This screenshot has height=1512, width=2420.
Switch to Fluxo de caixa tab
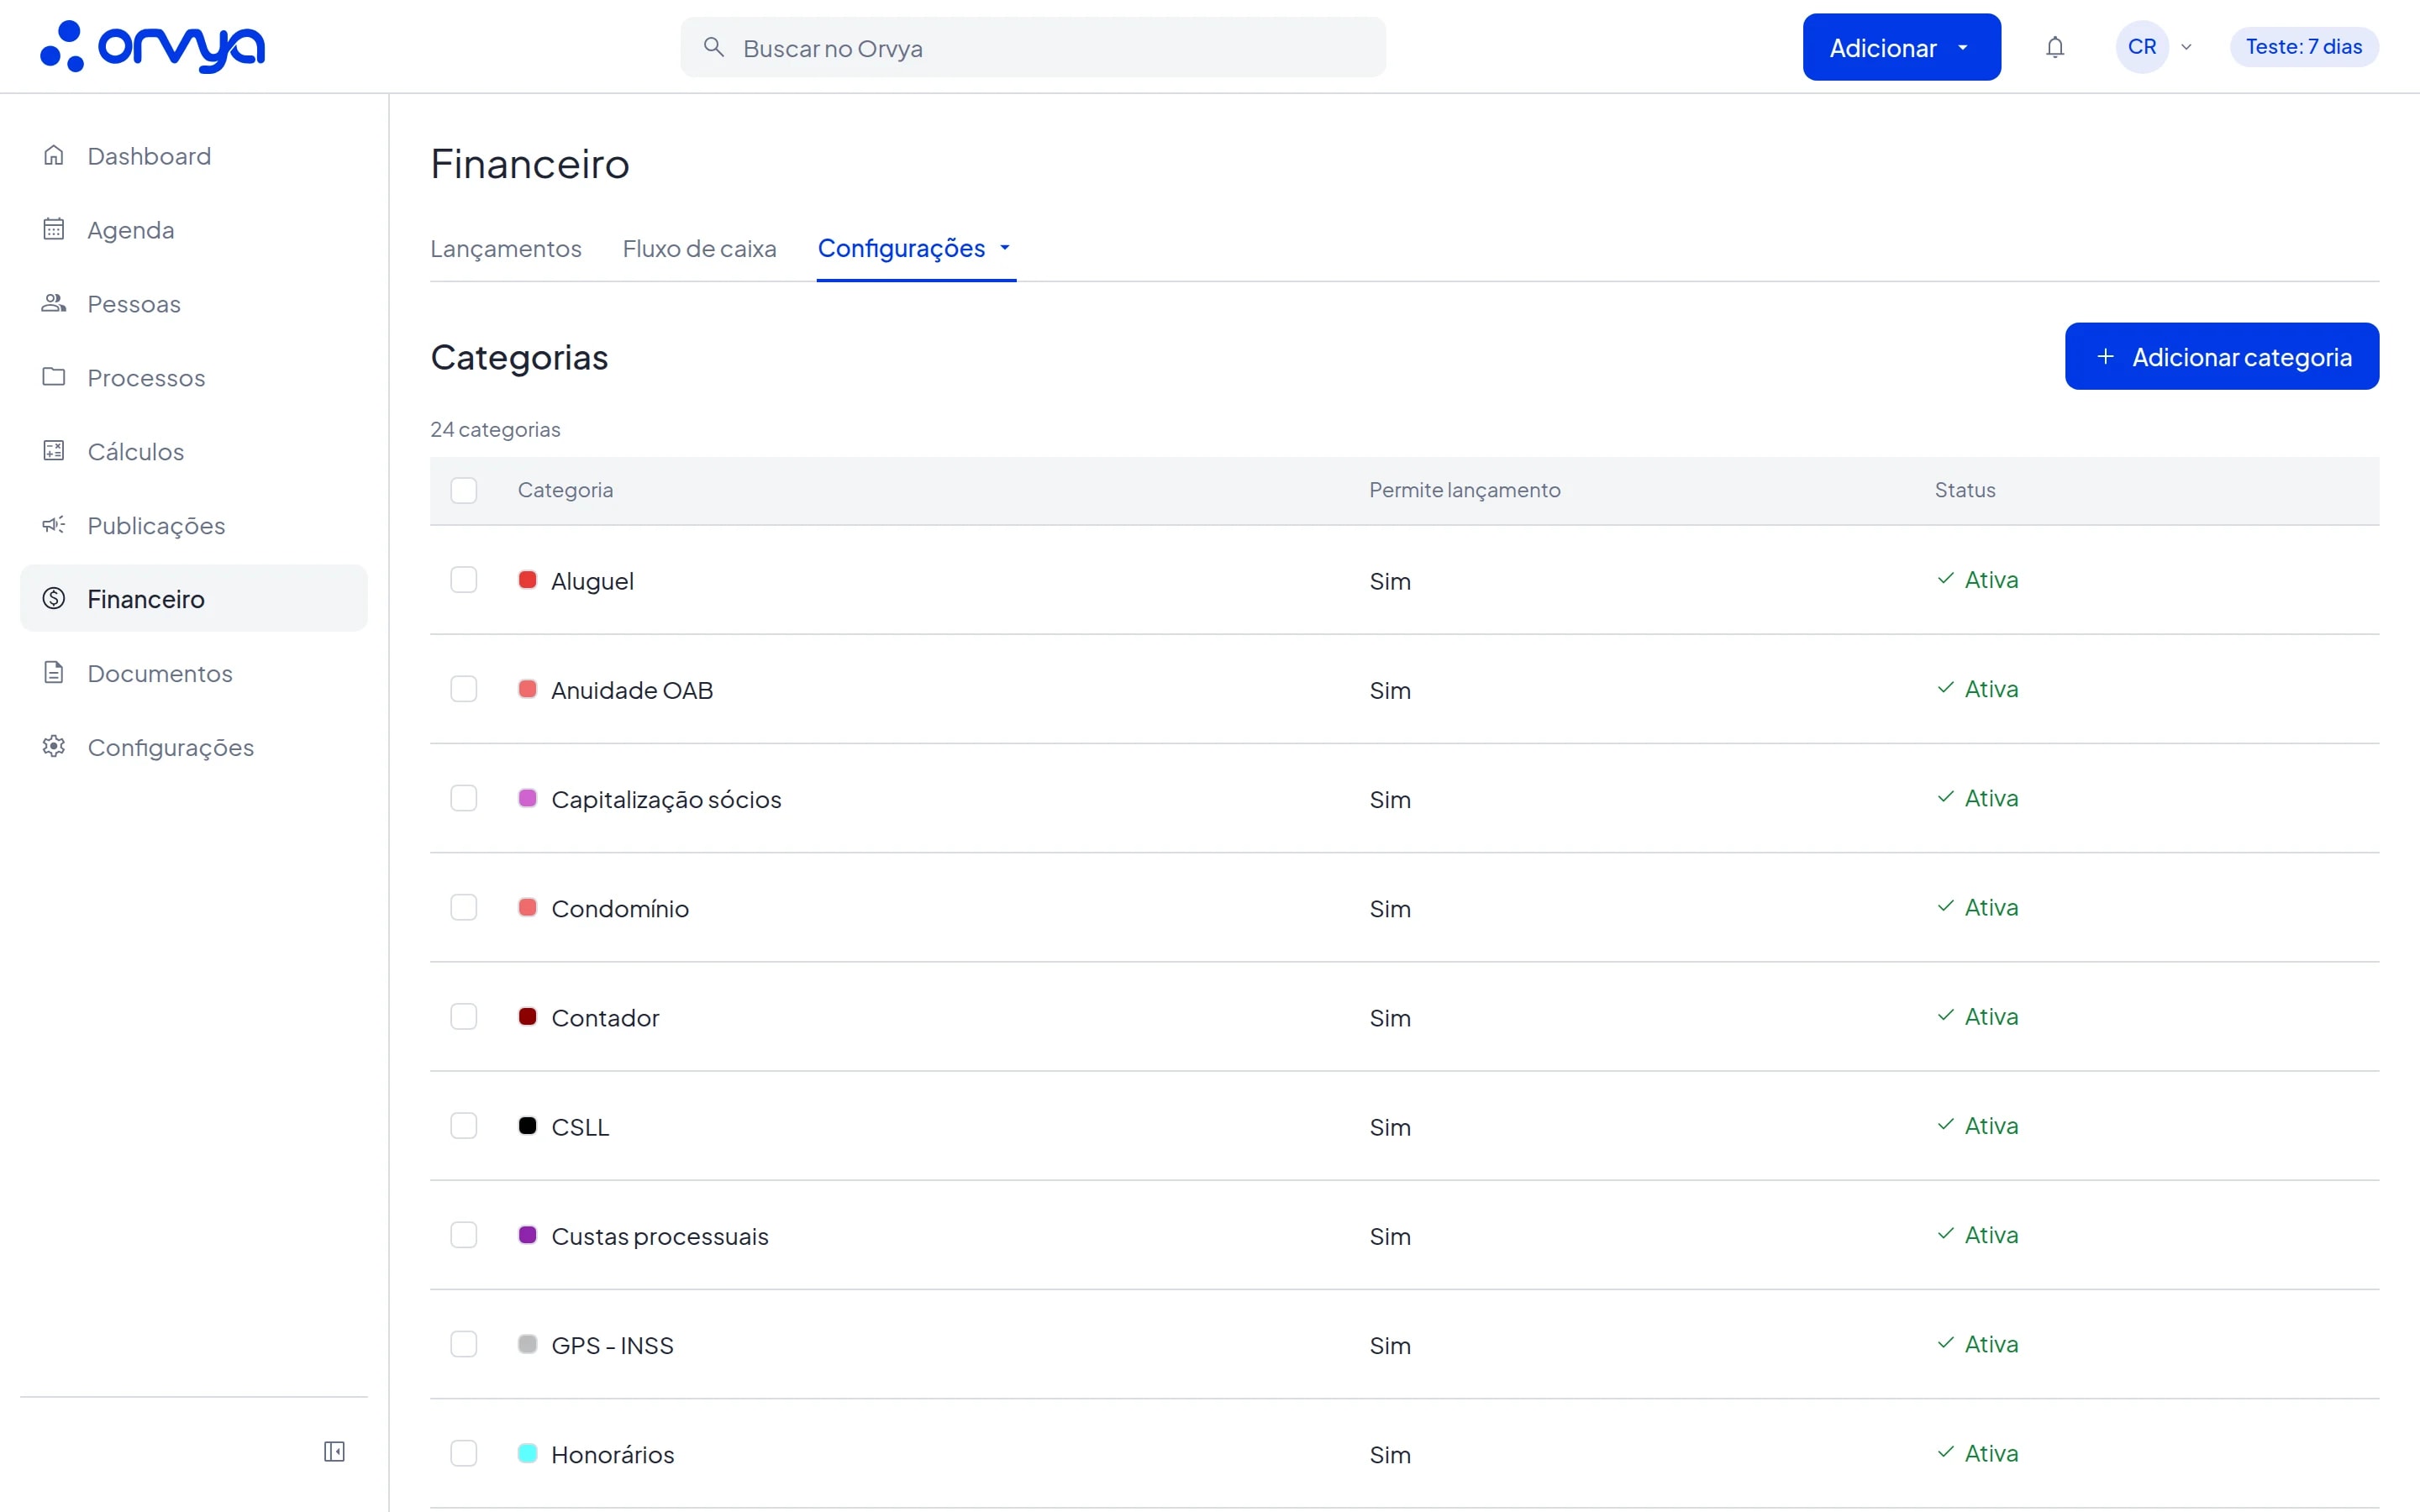click(699, 248)
